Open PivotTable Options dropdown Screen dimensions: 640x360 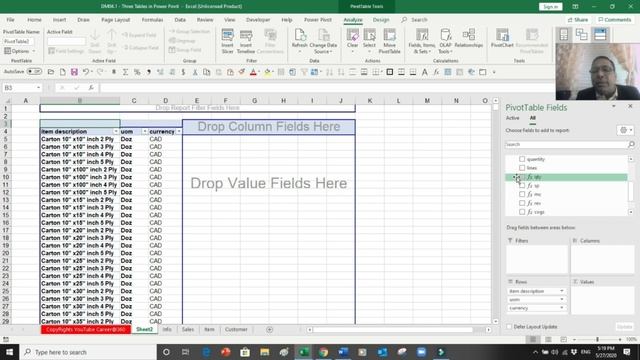pos(20,51)
